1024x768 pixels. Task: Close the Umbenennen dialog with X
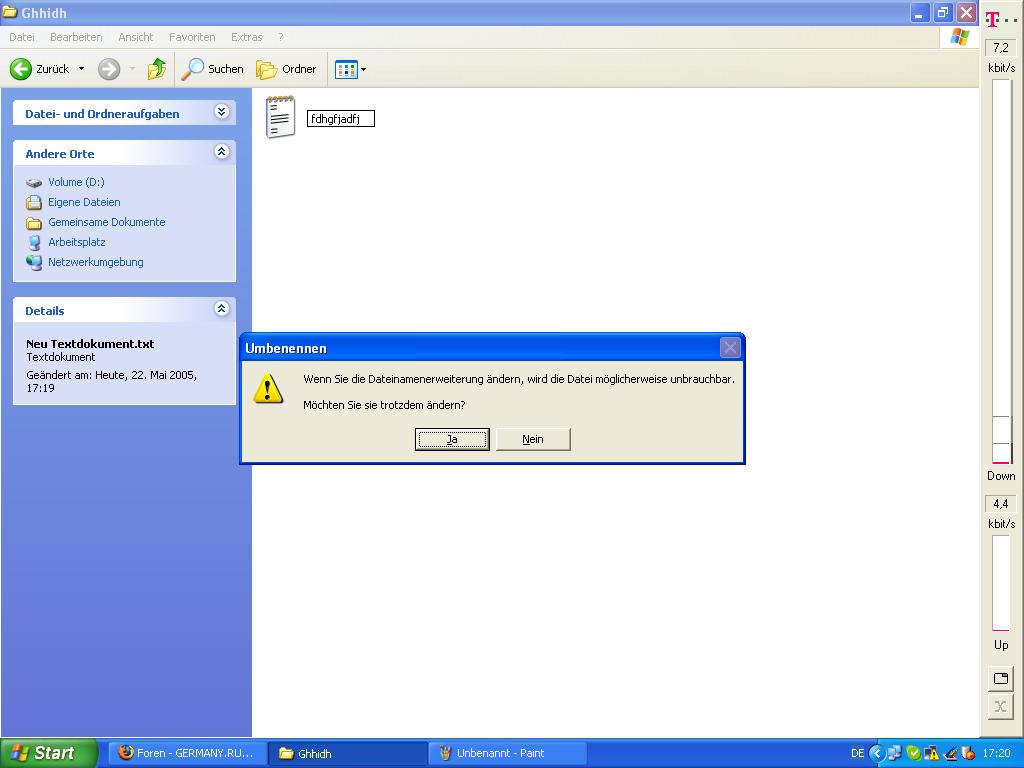coord(729,347)
